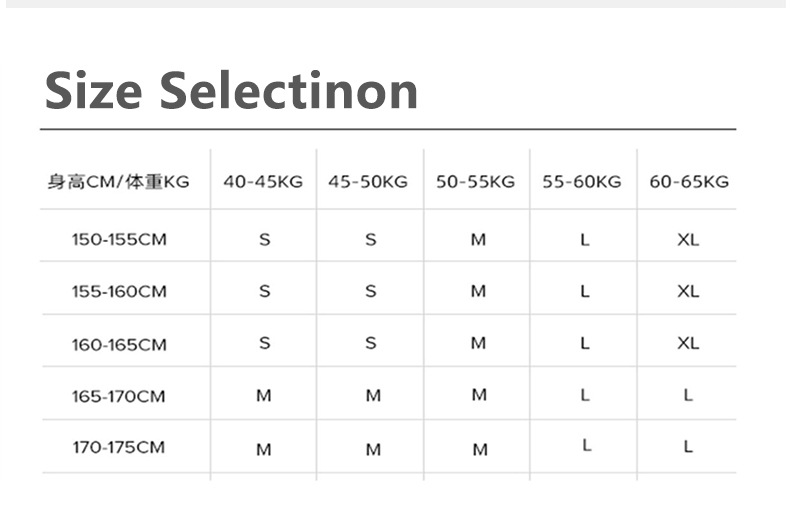790x527 pixels.
Task: Select the 165-170CM row label
Action: (x=119, y=396)
